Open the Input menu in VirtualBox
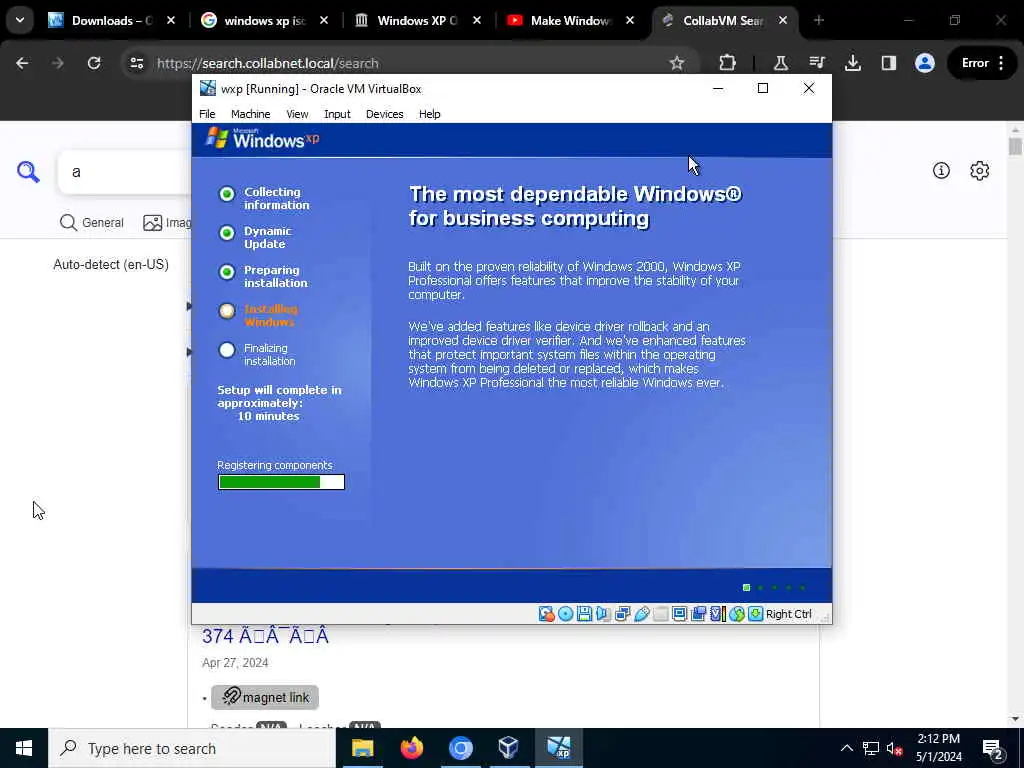Image resolution: width=1024 pixels, height=768 pixels. click(x=337, y=114)
